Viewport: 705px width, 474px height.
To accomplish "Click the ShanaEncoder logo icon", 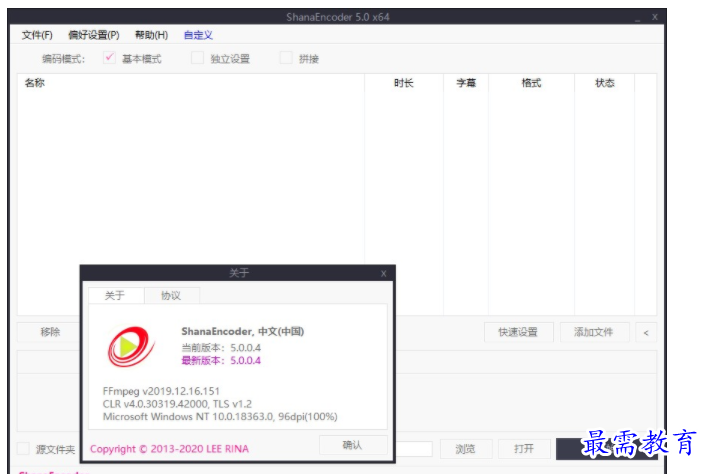I will click(131, 346).
